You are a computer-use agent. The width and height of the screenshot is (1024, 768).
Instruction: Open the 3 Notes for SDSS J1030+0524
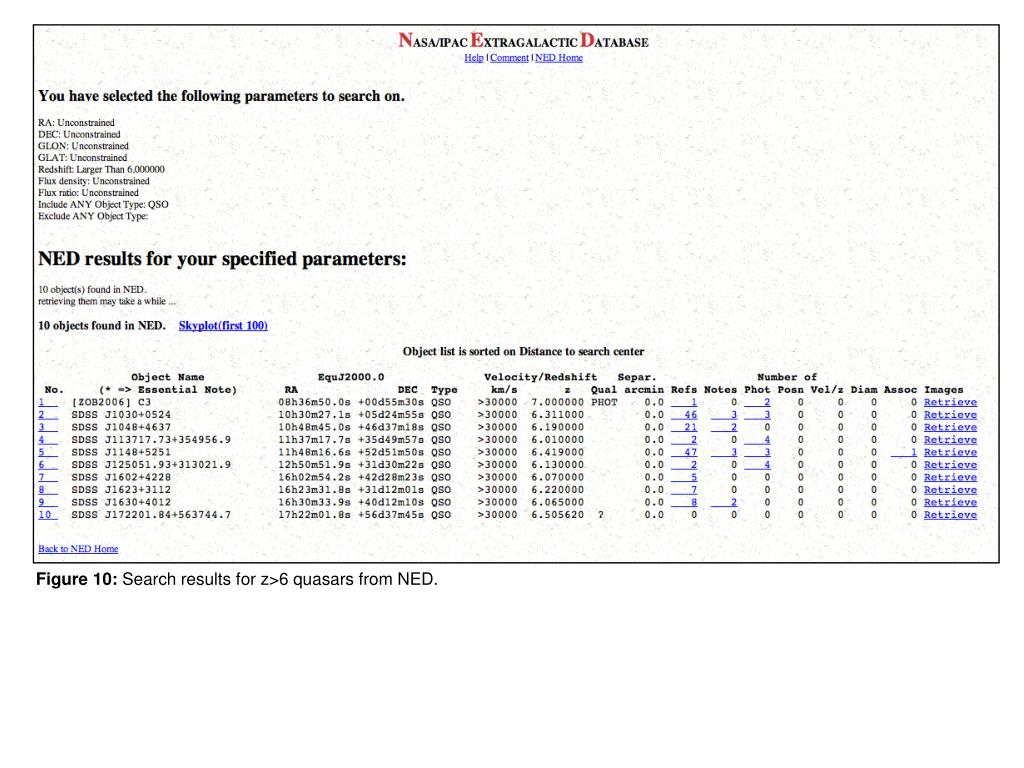click(724, 415)
